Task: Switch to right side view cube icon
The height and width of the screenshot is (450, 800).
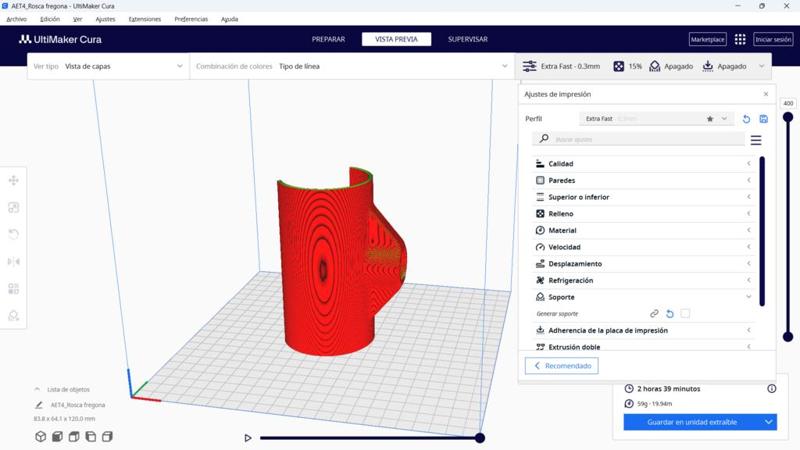Action: tap(107, 436)
